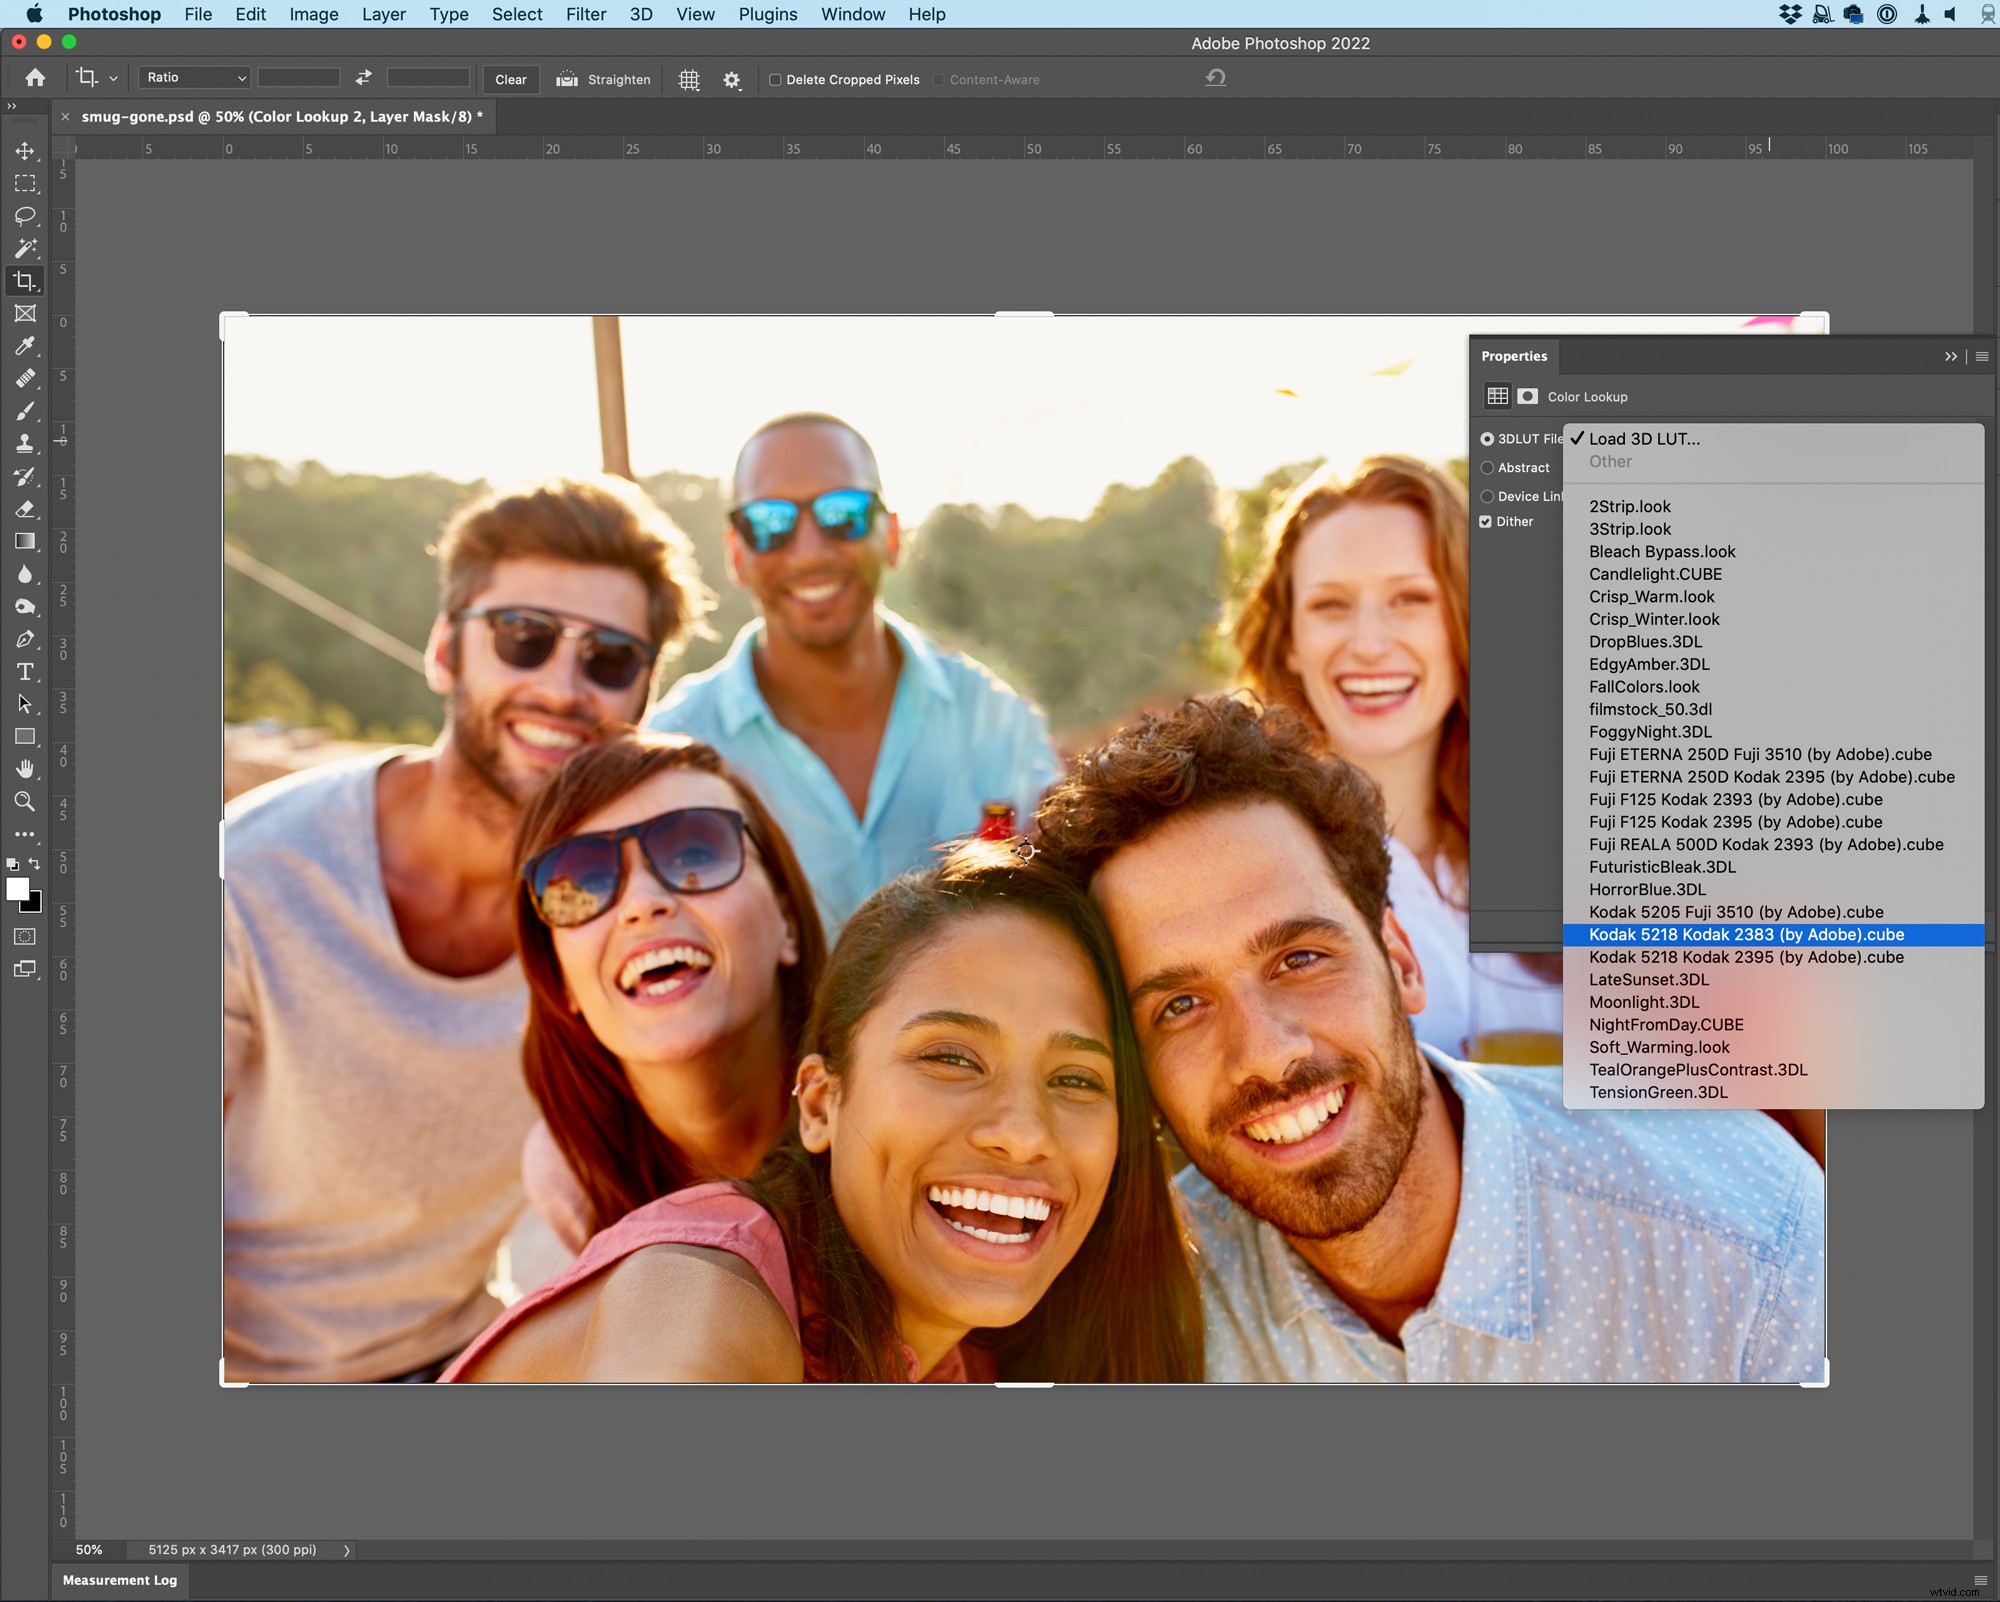This screenshot has height=1602, width=2000.
Task: Click the mask icon beside Color Lookup
Action: [1528, 396]
